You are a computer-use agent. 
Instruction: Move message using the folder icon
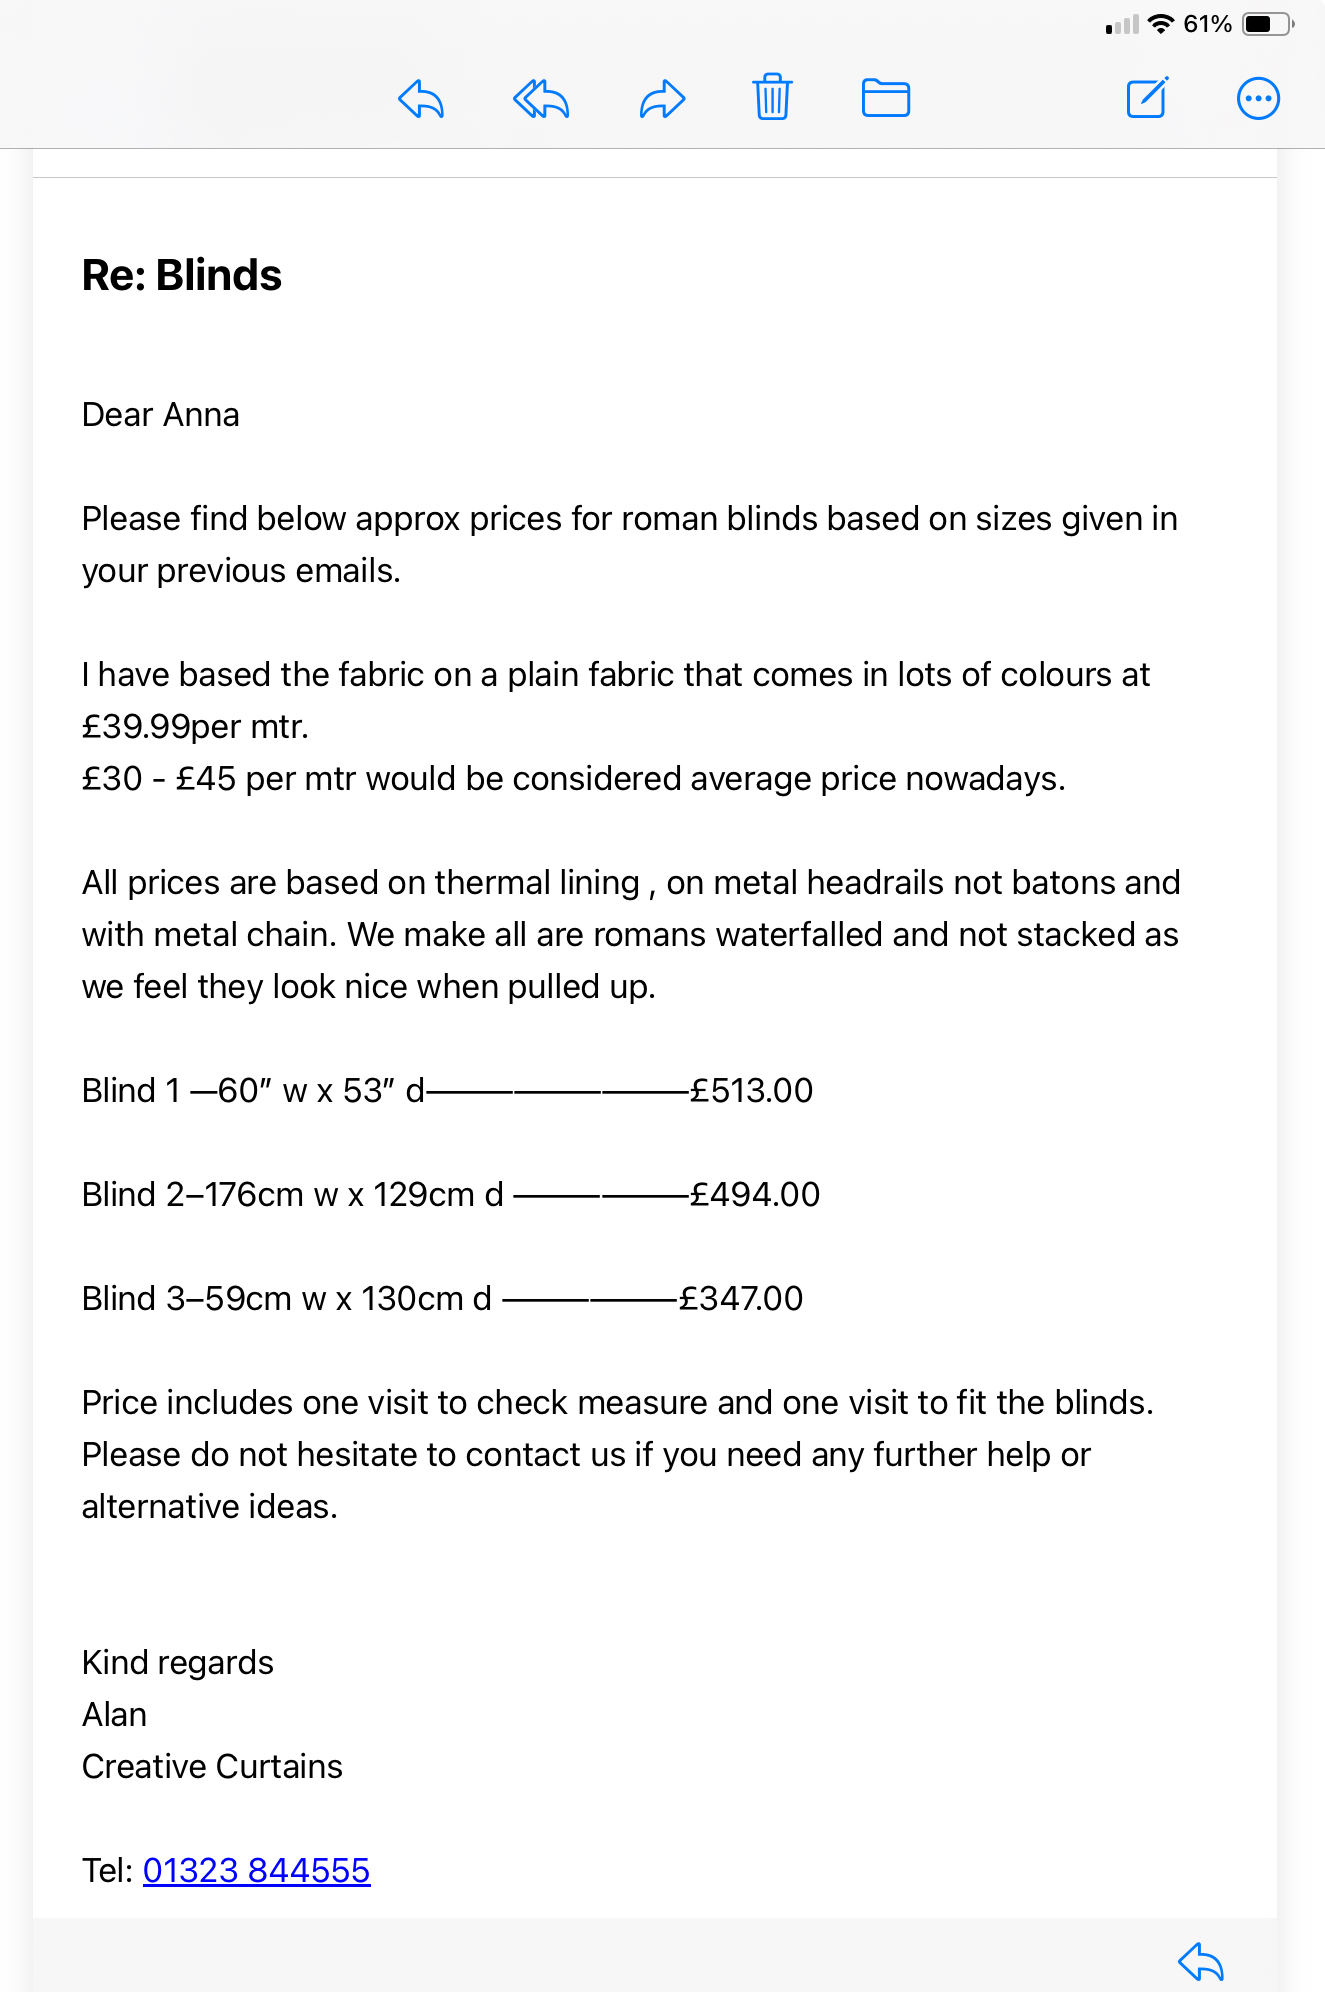point(885,98)
